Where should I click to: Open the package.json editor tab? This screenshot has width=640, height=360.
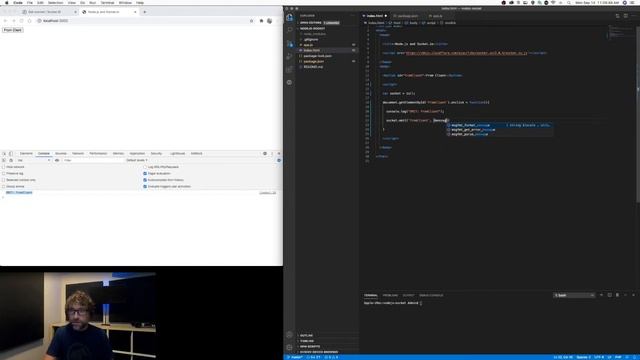point(407,16)
